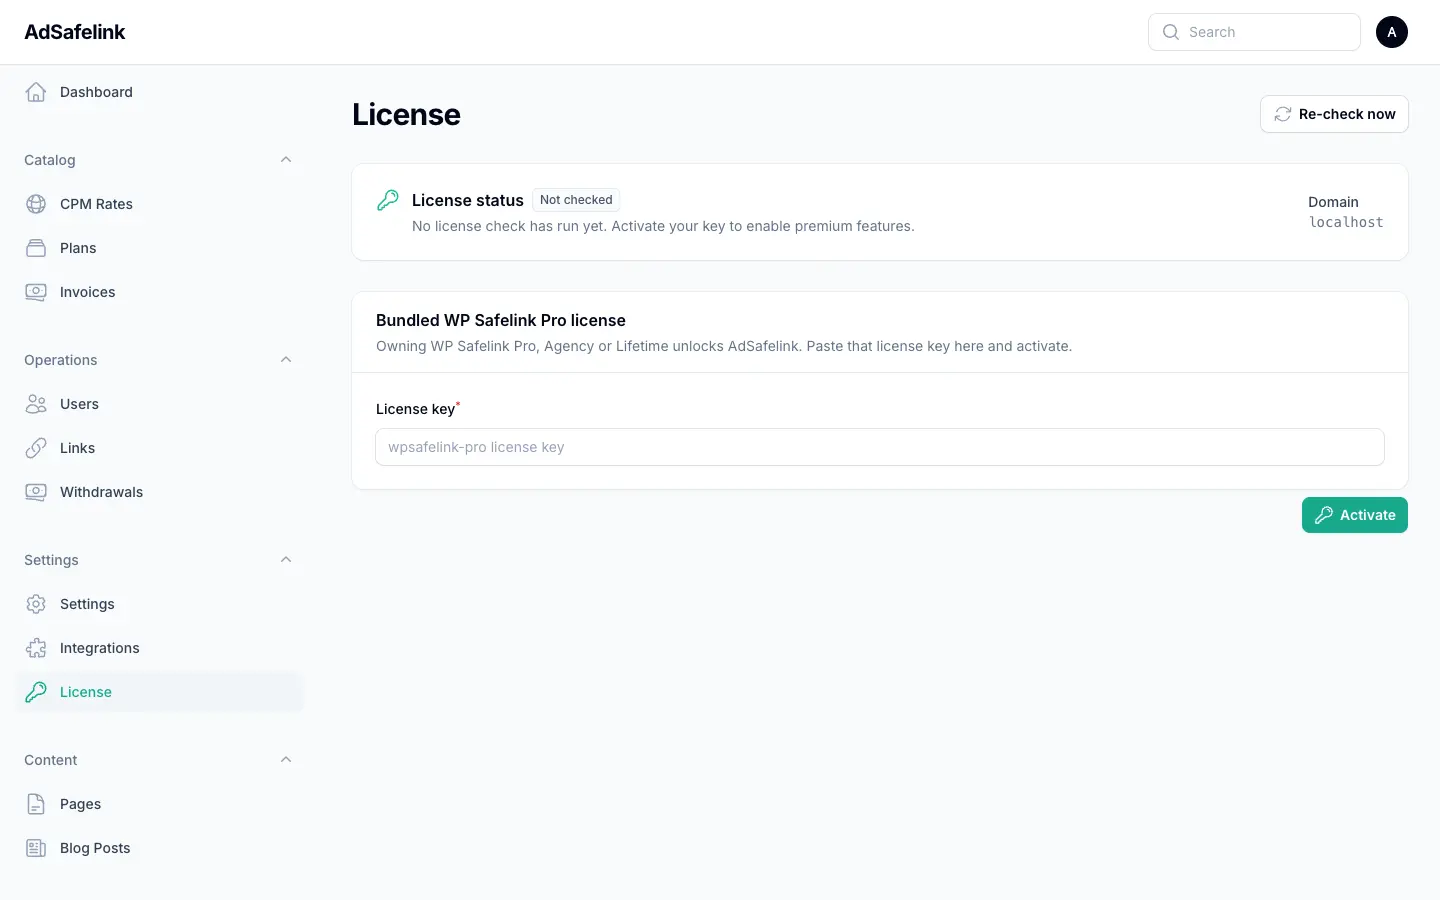The width and height of the screenshot is (1440, 900).
Task: Open Blog Posts
Action: point(160,848)
